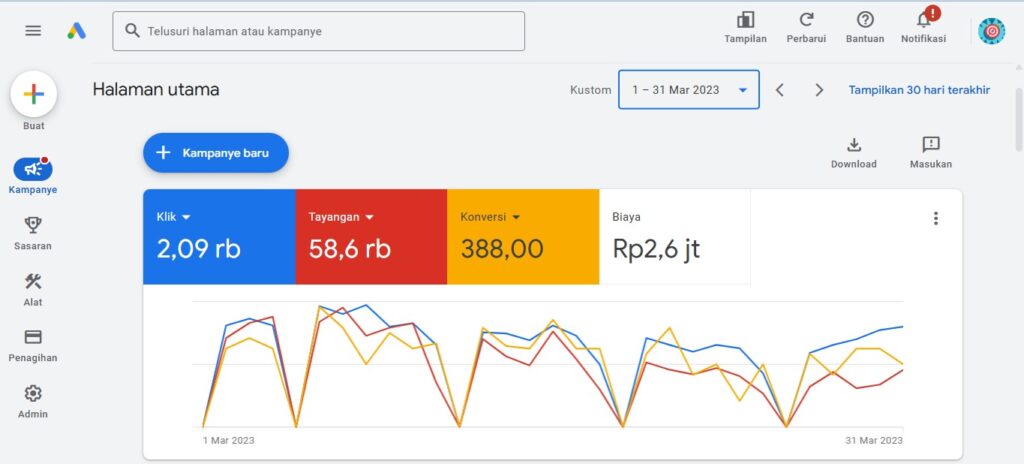Viewport: 1024px width, 464px height.
Task: Open Sasaran in the sidebar
Action: [33, 225]
